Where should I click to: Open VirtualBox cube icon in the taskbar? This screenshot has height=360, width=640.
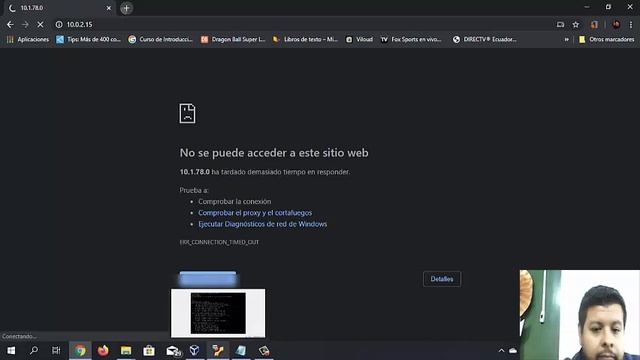195,351
